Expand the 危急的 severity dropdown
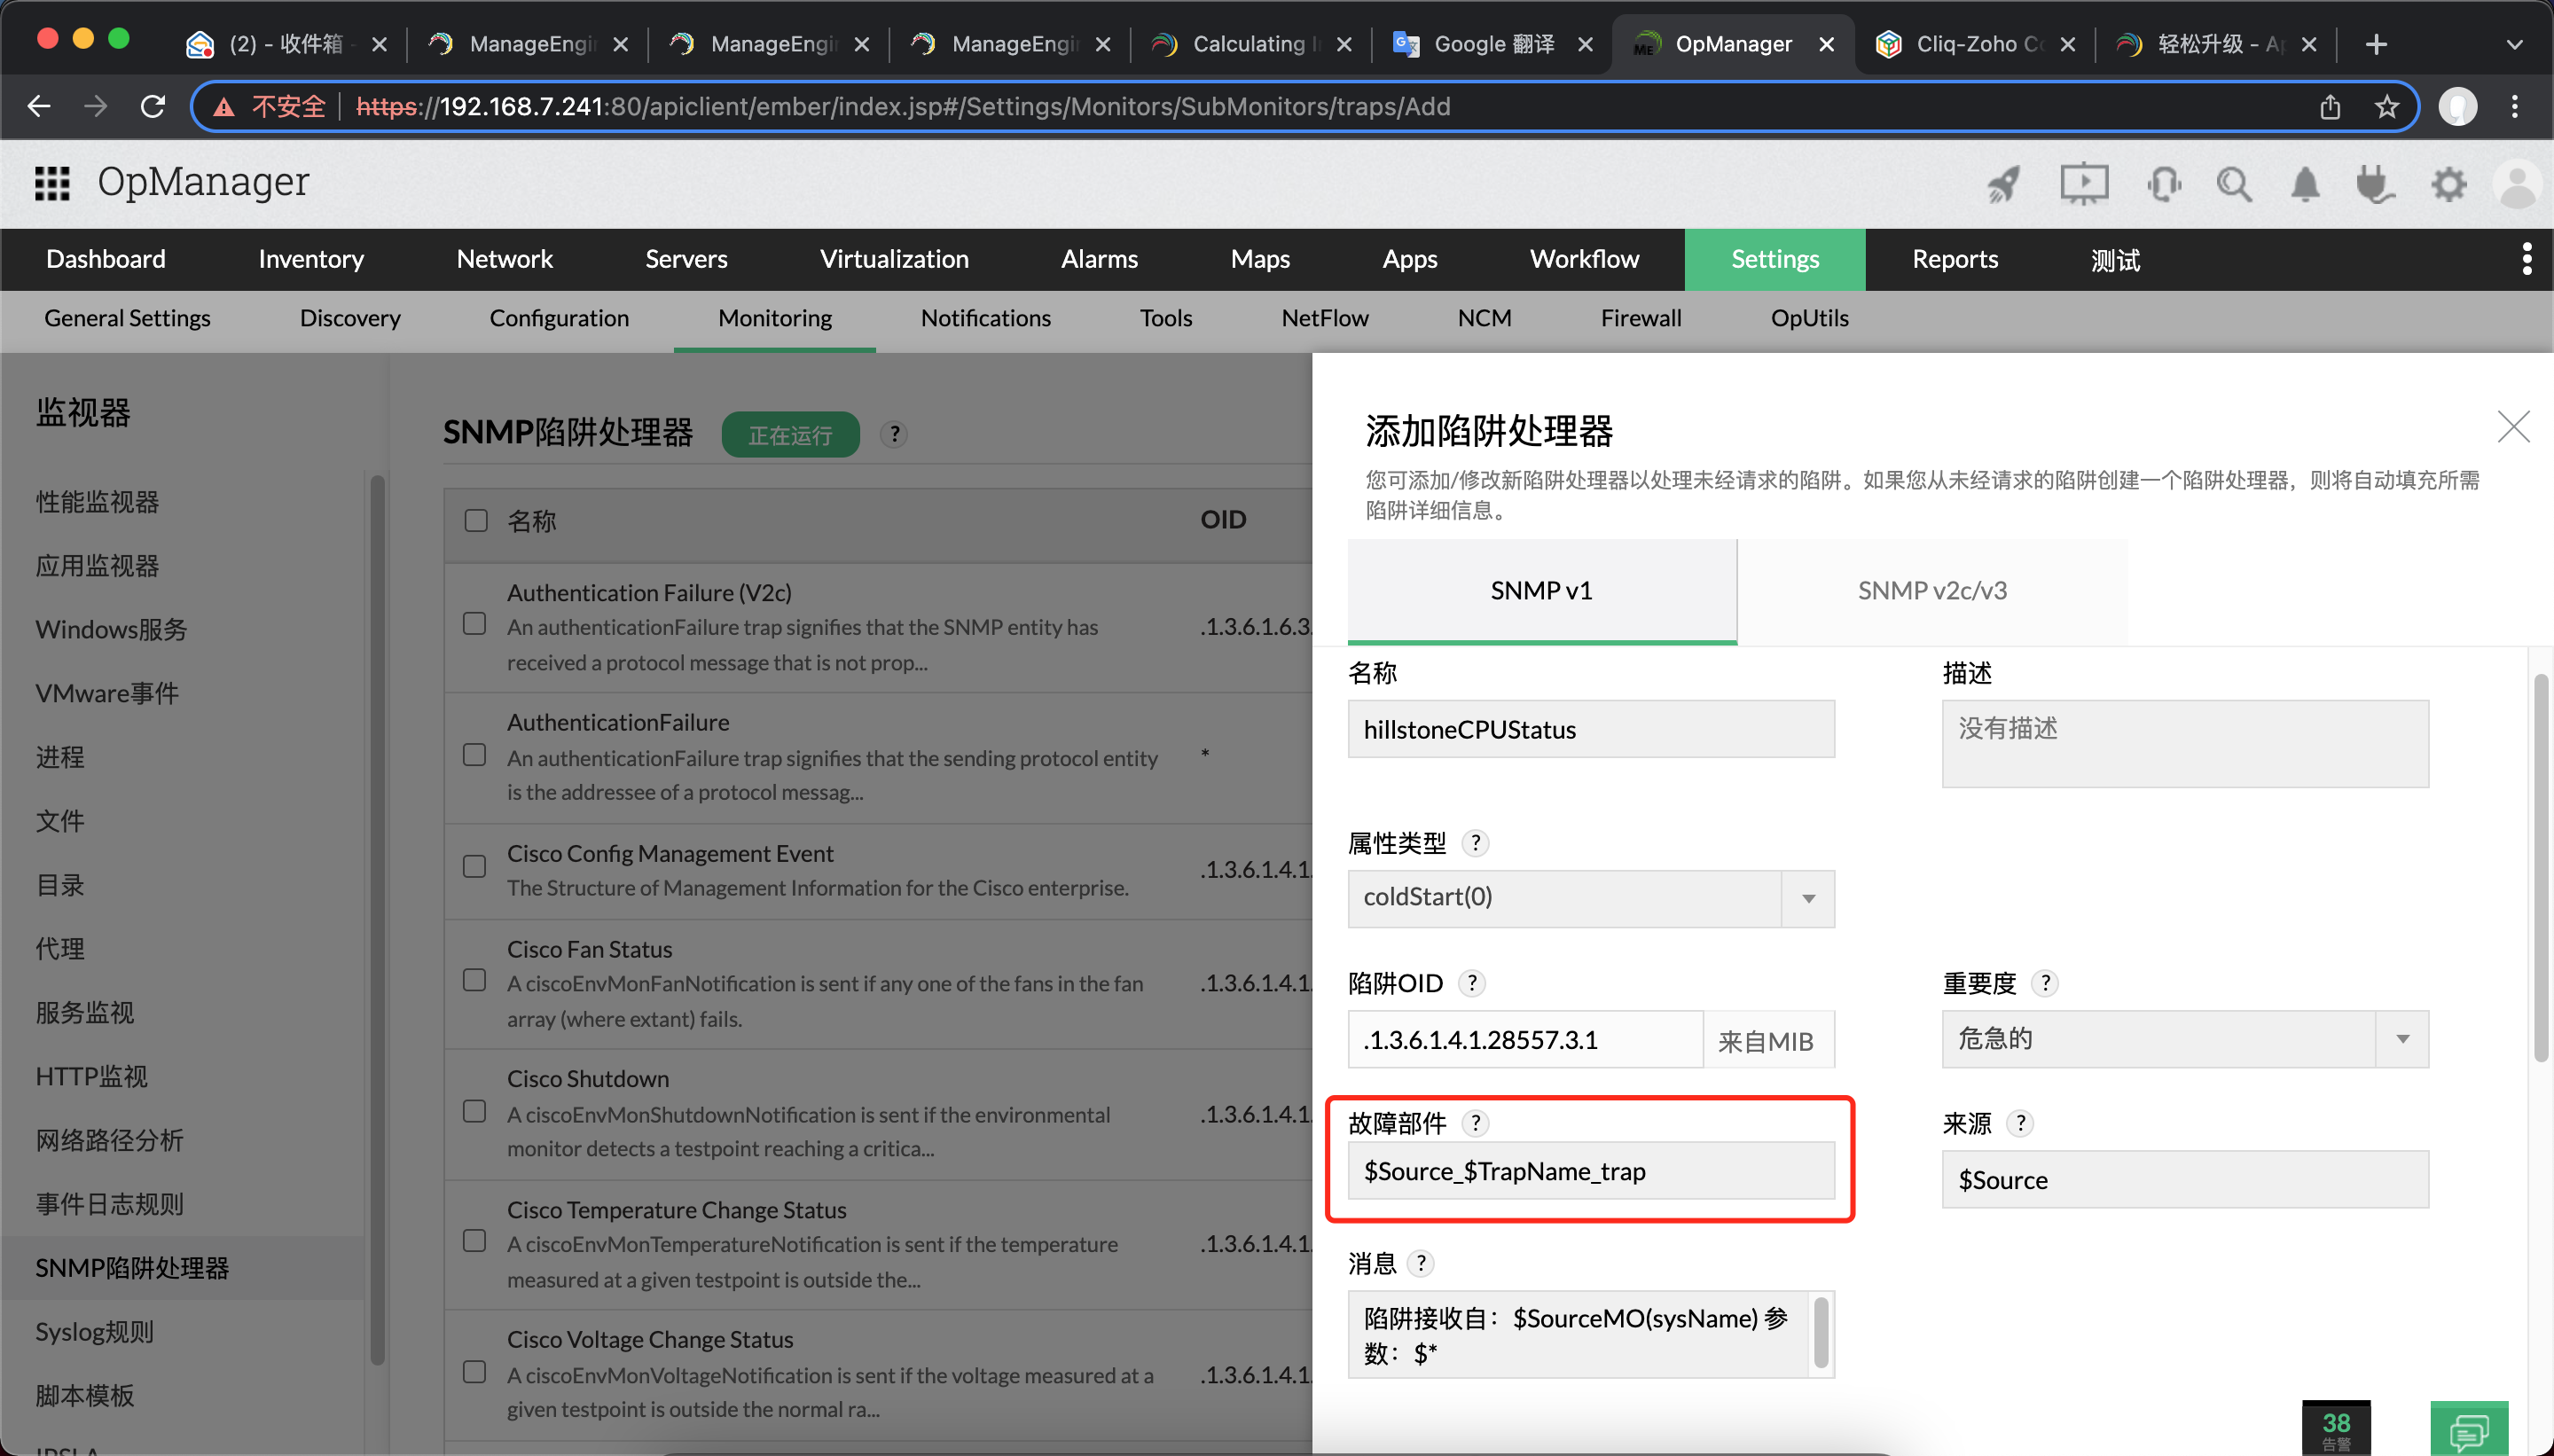Image resolution: width=2554 pixels, height=1456 pixels. click(2401, 1039)
